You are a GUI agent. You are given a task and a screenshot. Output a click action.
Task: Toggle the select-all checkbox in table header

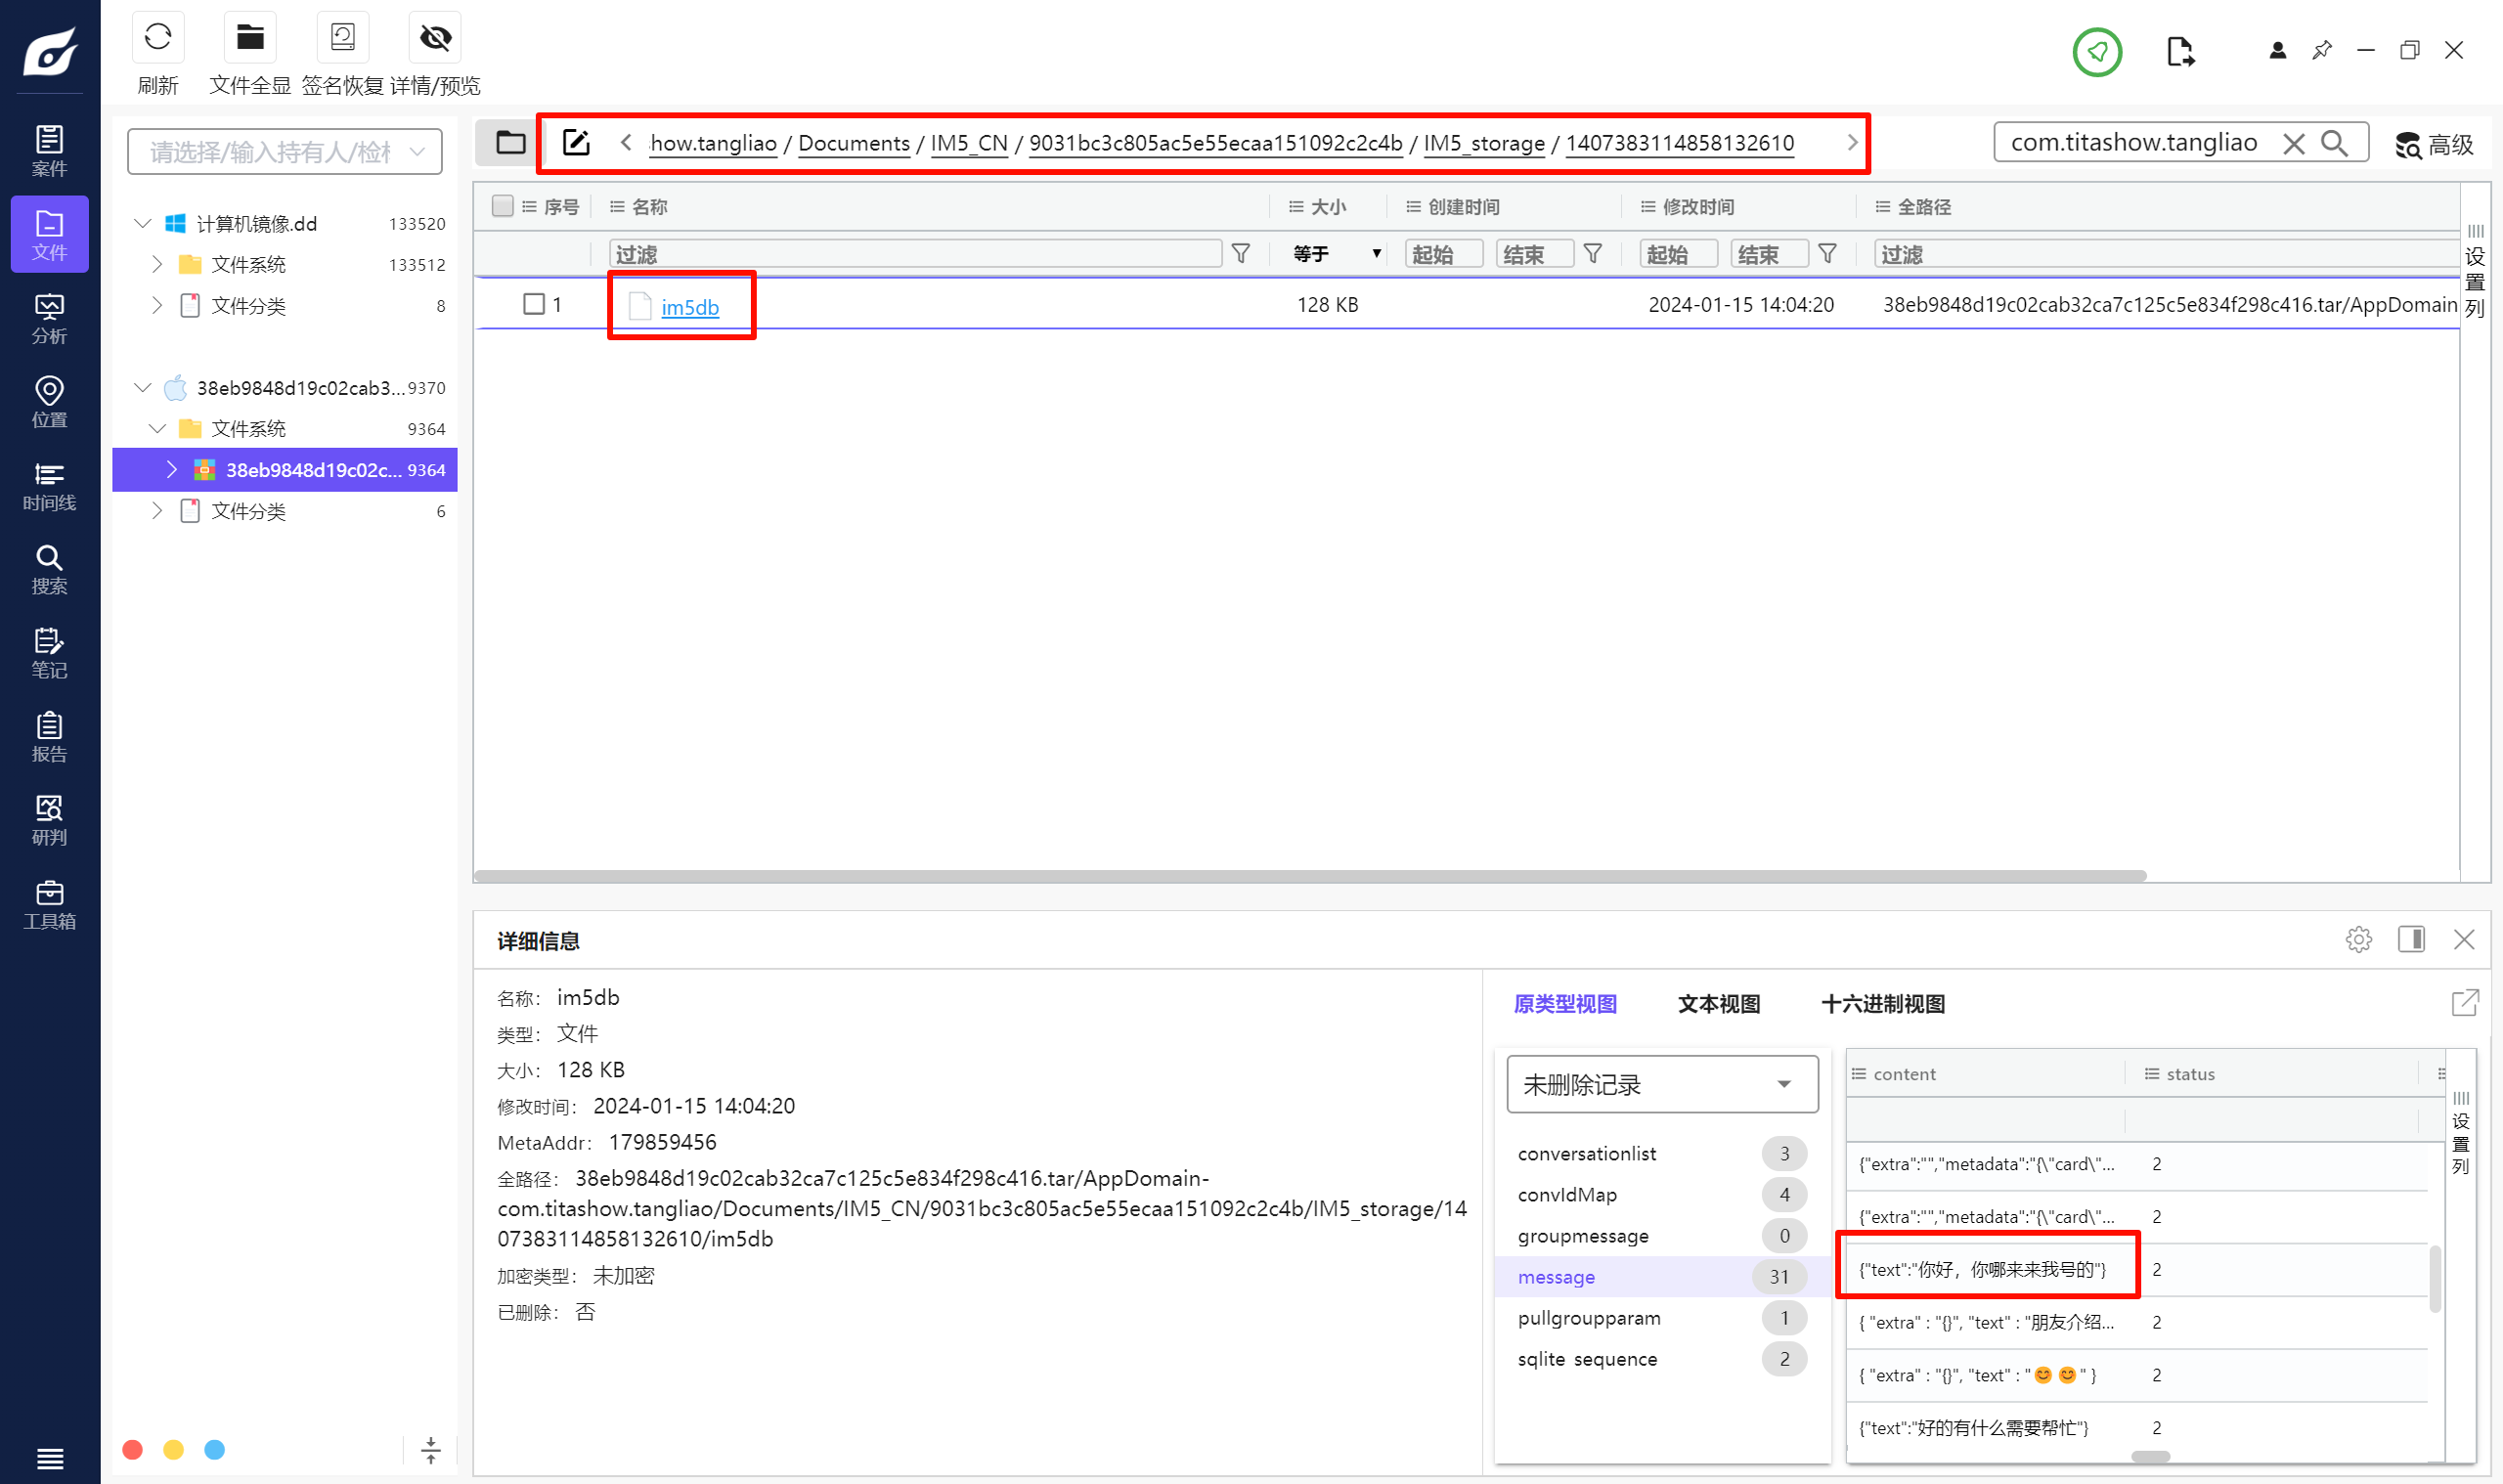(503, 206)
